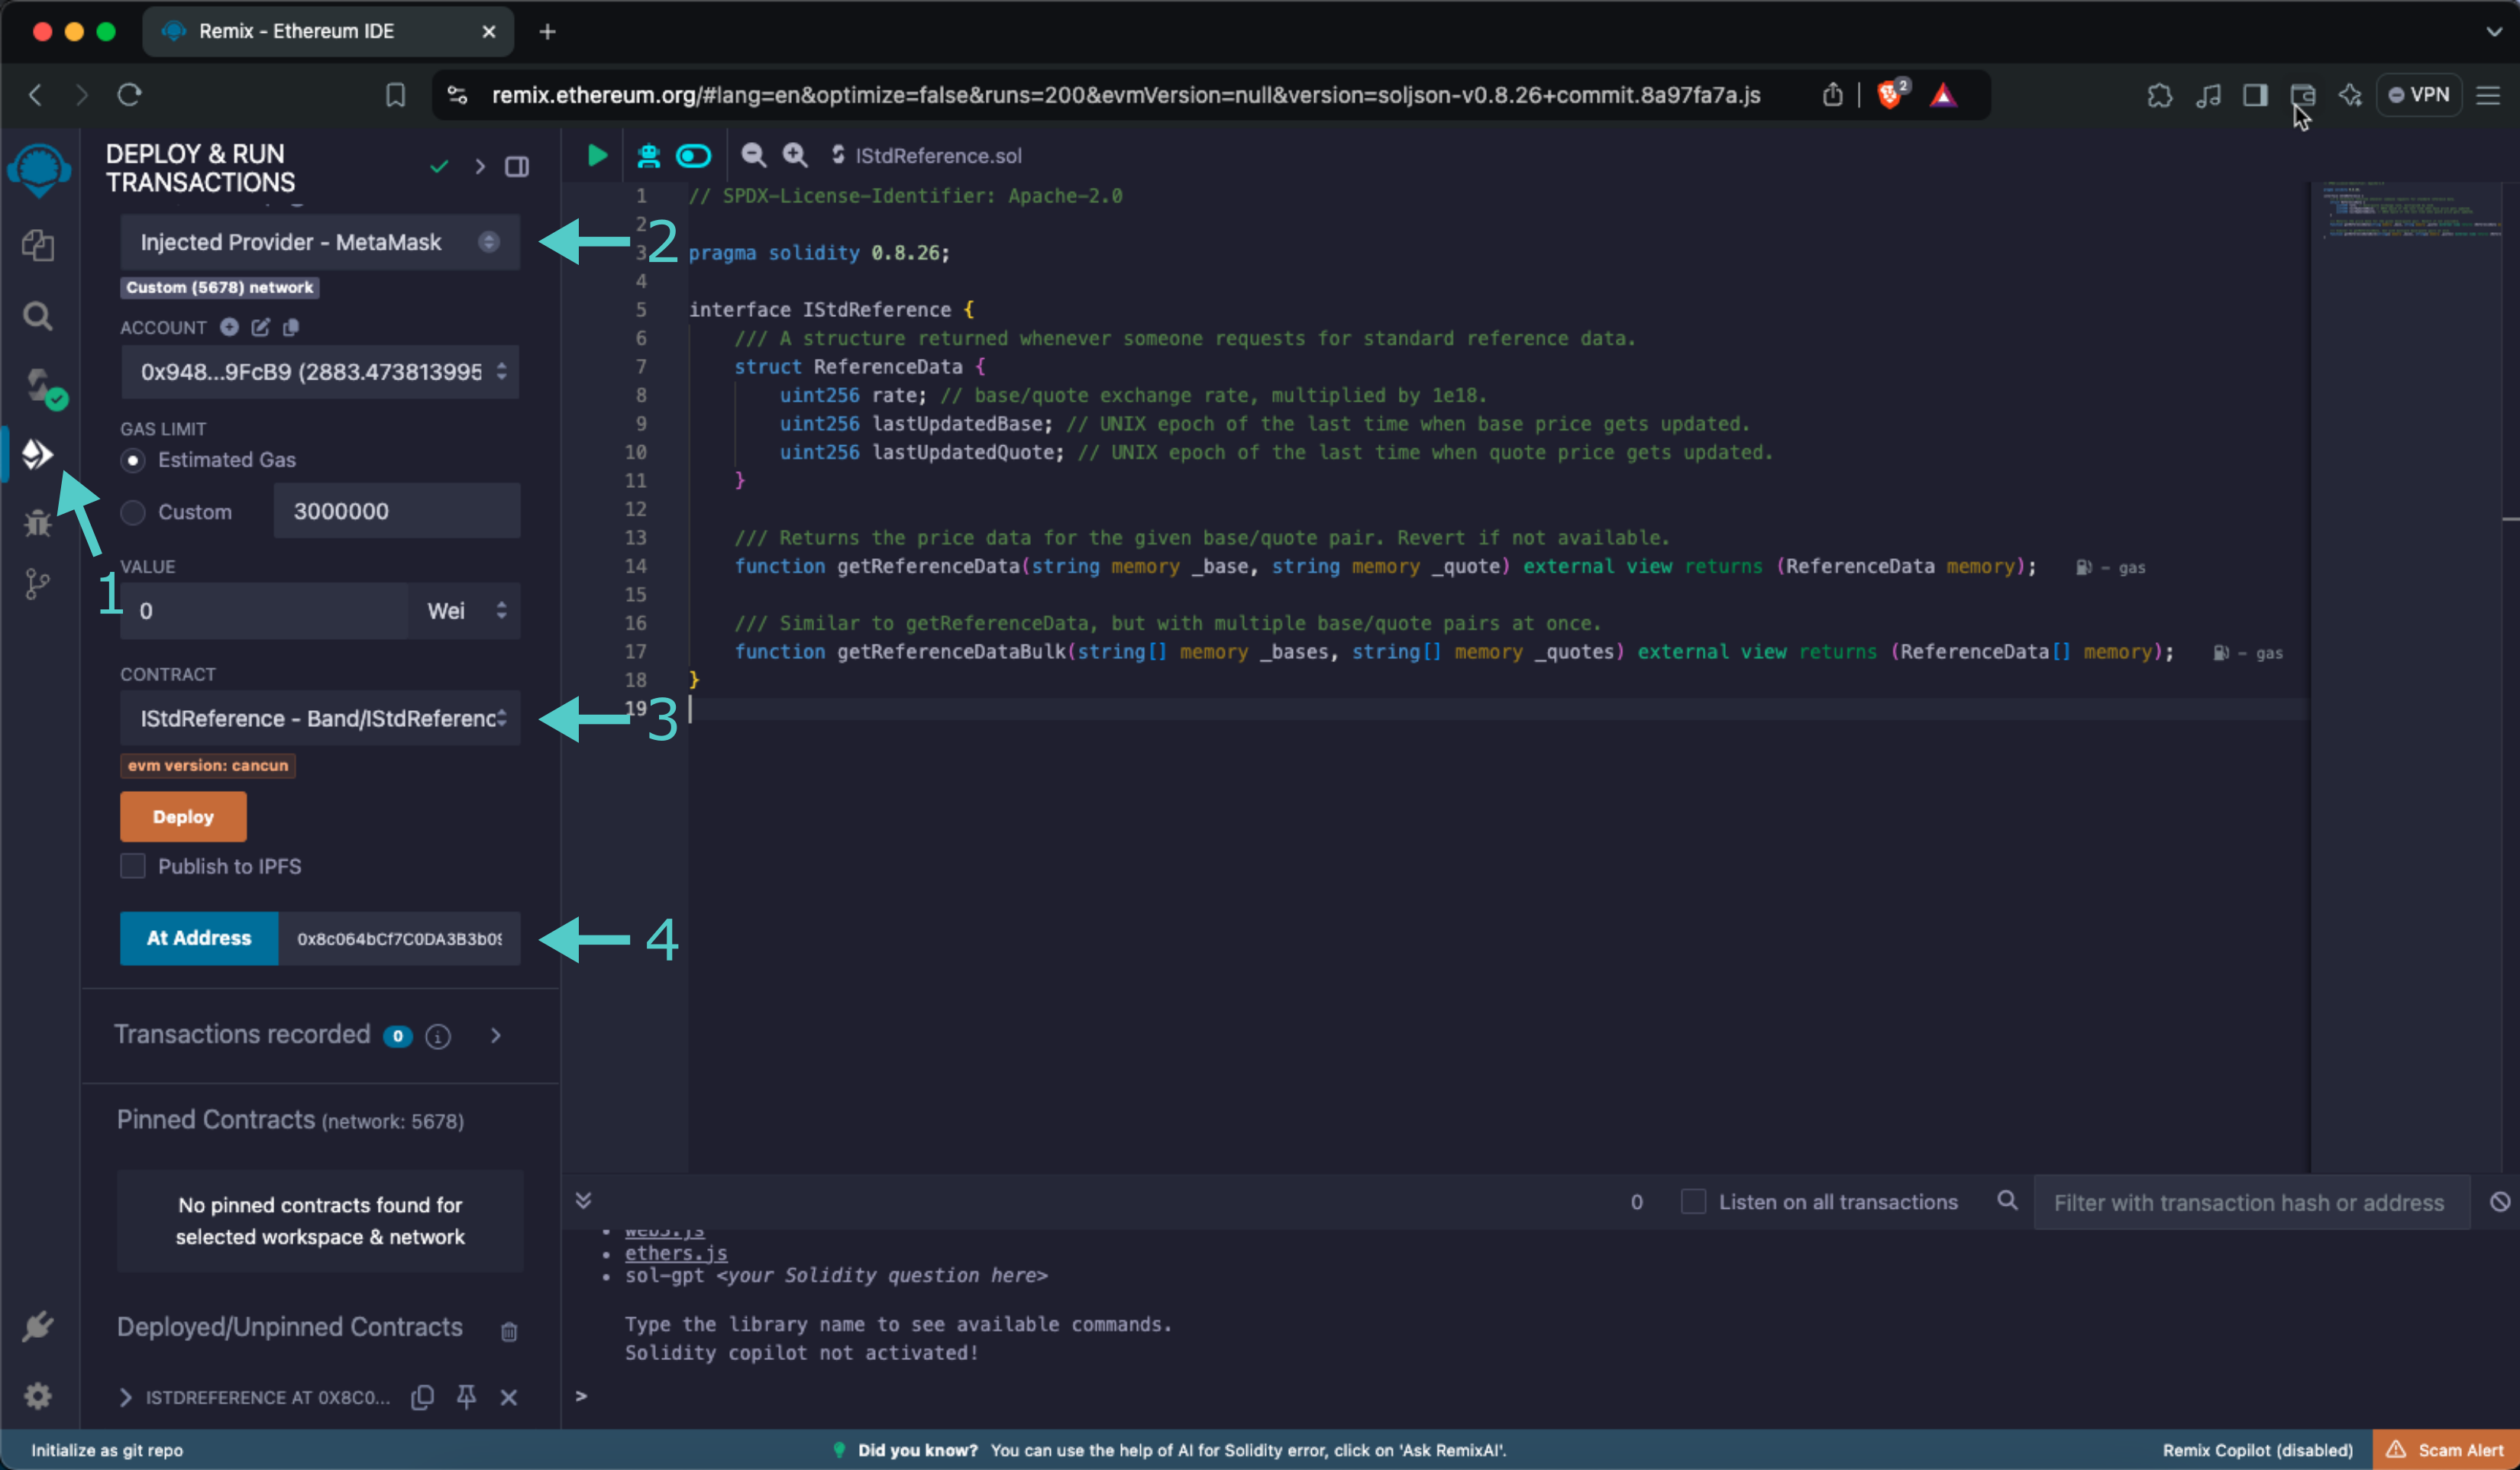
Task: Click the trash icon for Deployed/Unpinned Contracts
Action: click(x=509, y=1331)
